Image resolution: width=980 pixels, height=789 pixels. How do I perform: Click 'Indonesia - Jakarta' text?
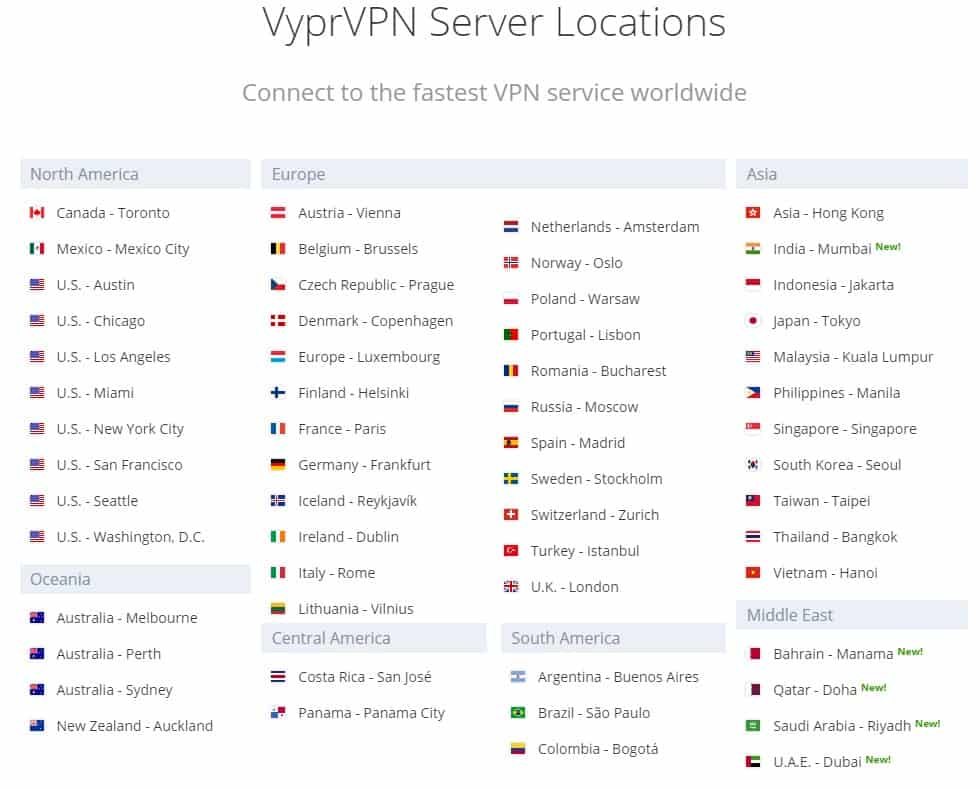(x=833, y=285)
